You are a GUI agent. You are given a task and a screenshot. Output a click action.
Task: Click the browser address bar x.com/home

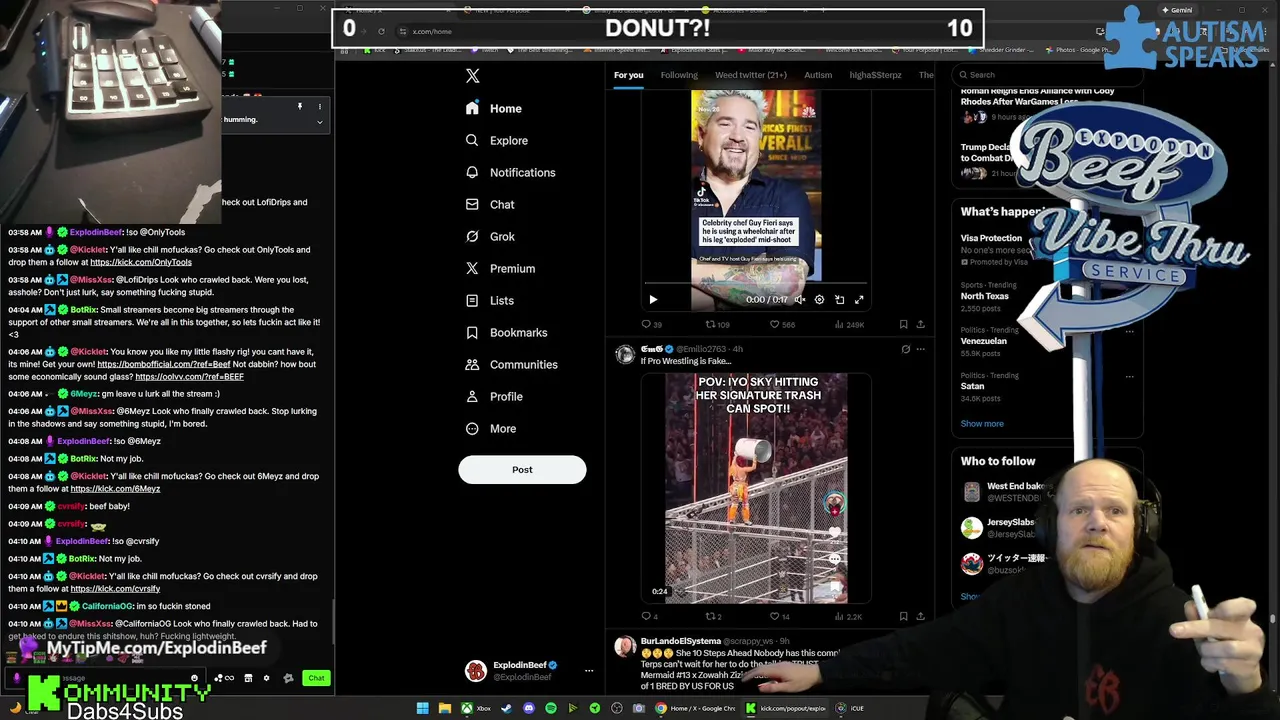431,31
